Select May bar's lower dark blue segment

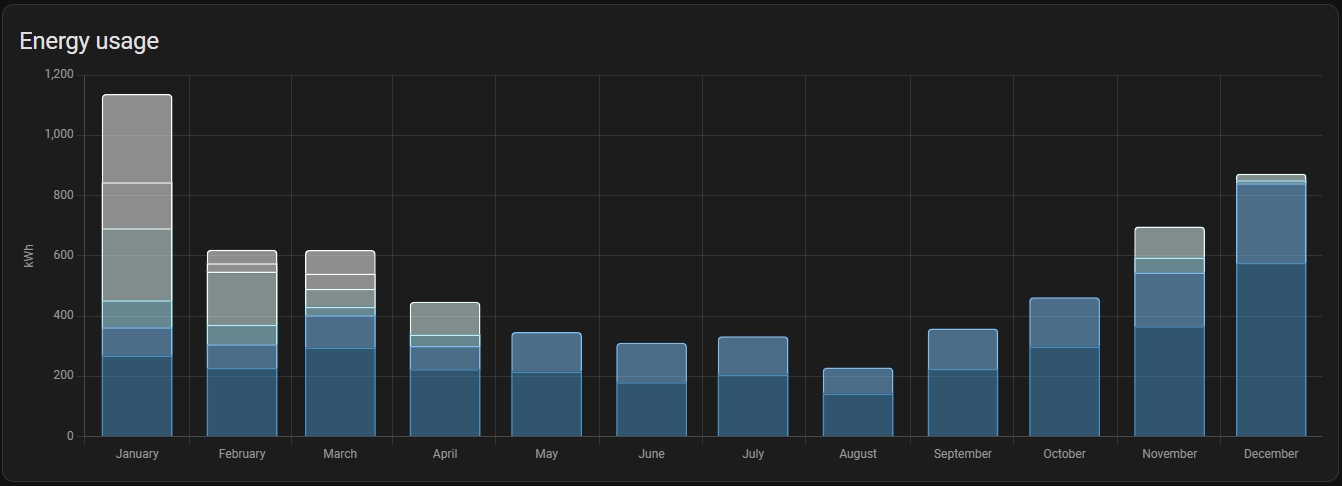click(546, 404)
